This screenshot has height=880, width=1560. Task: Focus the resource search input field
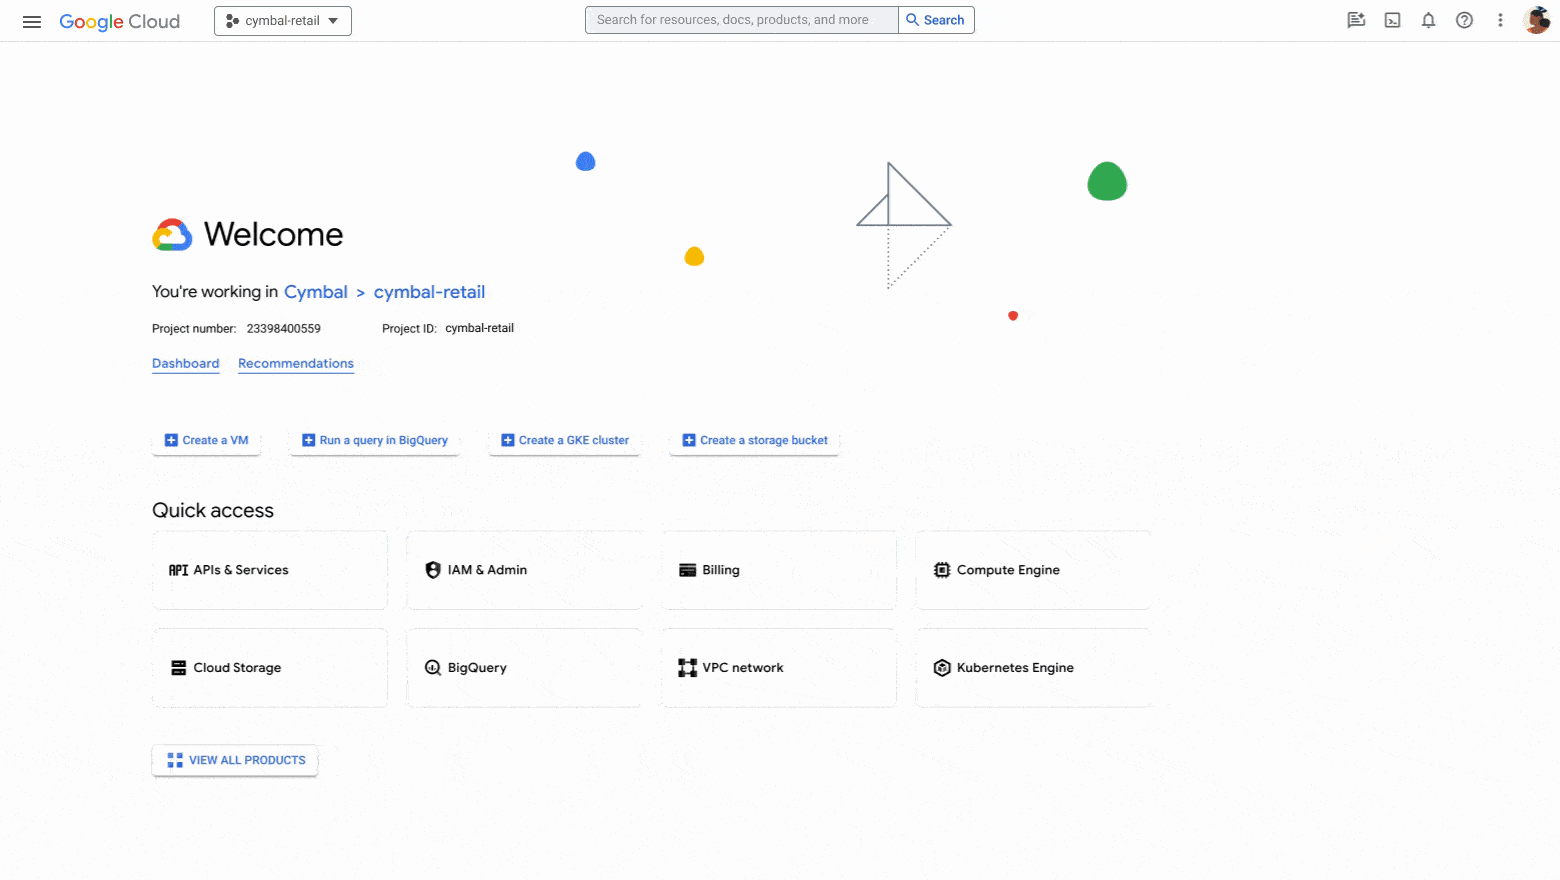[742, 20]
